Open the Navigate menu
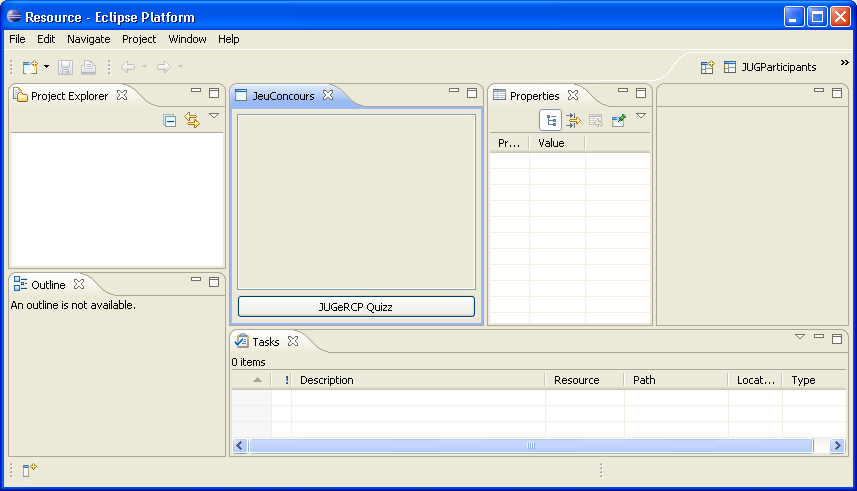 click(89, 39)
